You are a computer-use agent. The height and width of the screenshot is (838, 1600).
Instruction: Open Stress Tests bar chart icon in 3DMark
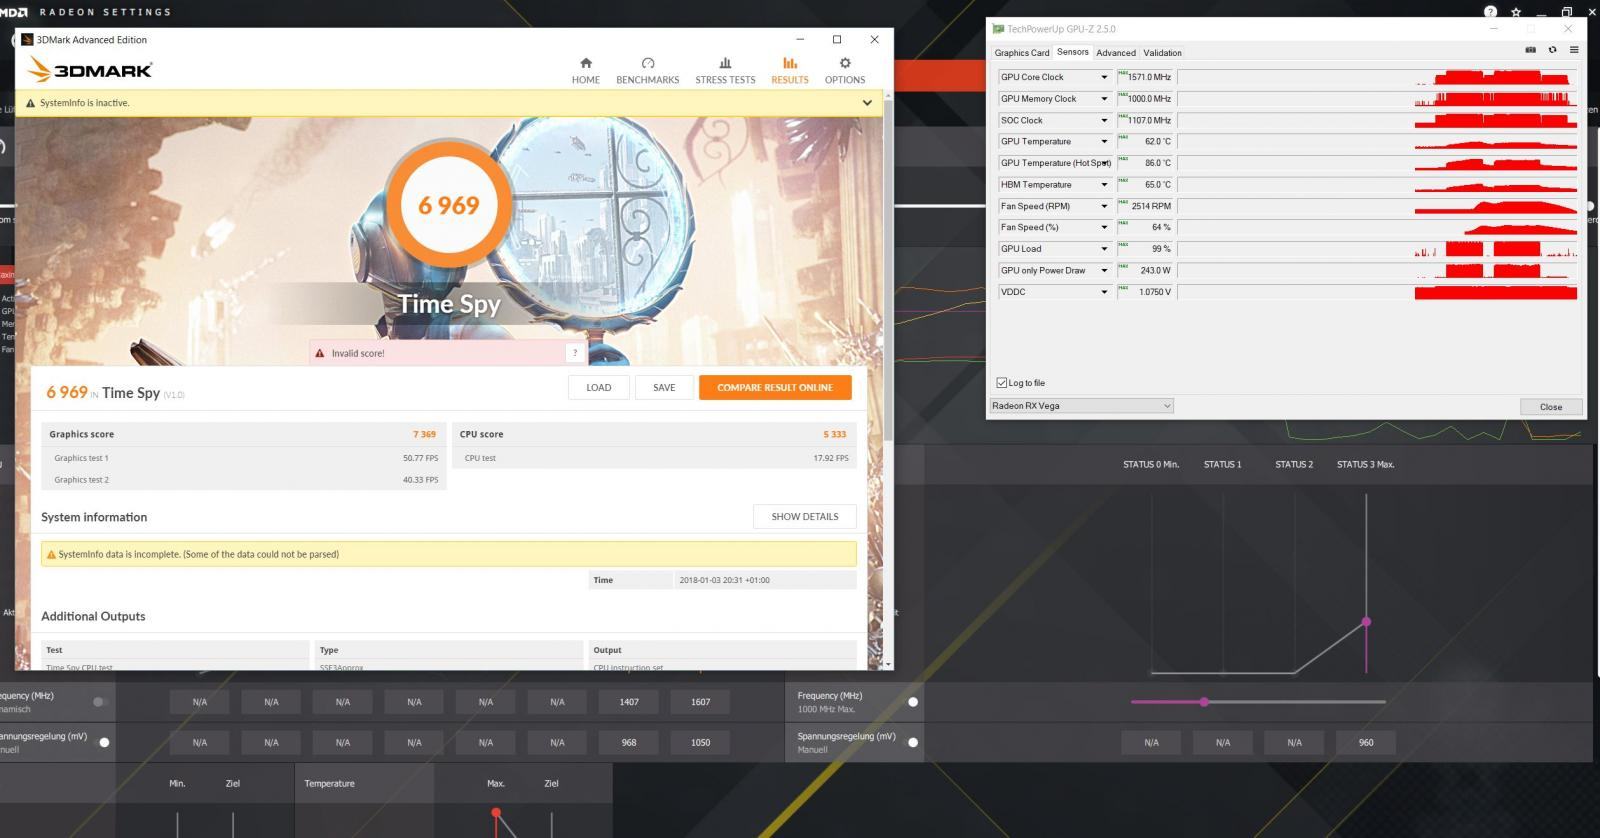725,63
